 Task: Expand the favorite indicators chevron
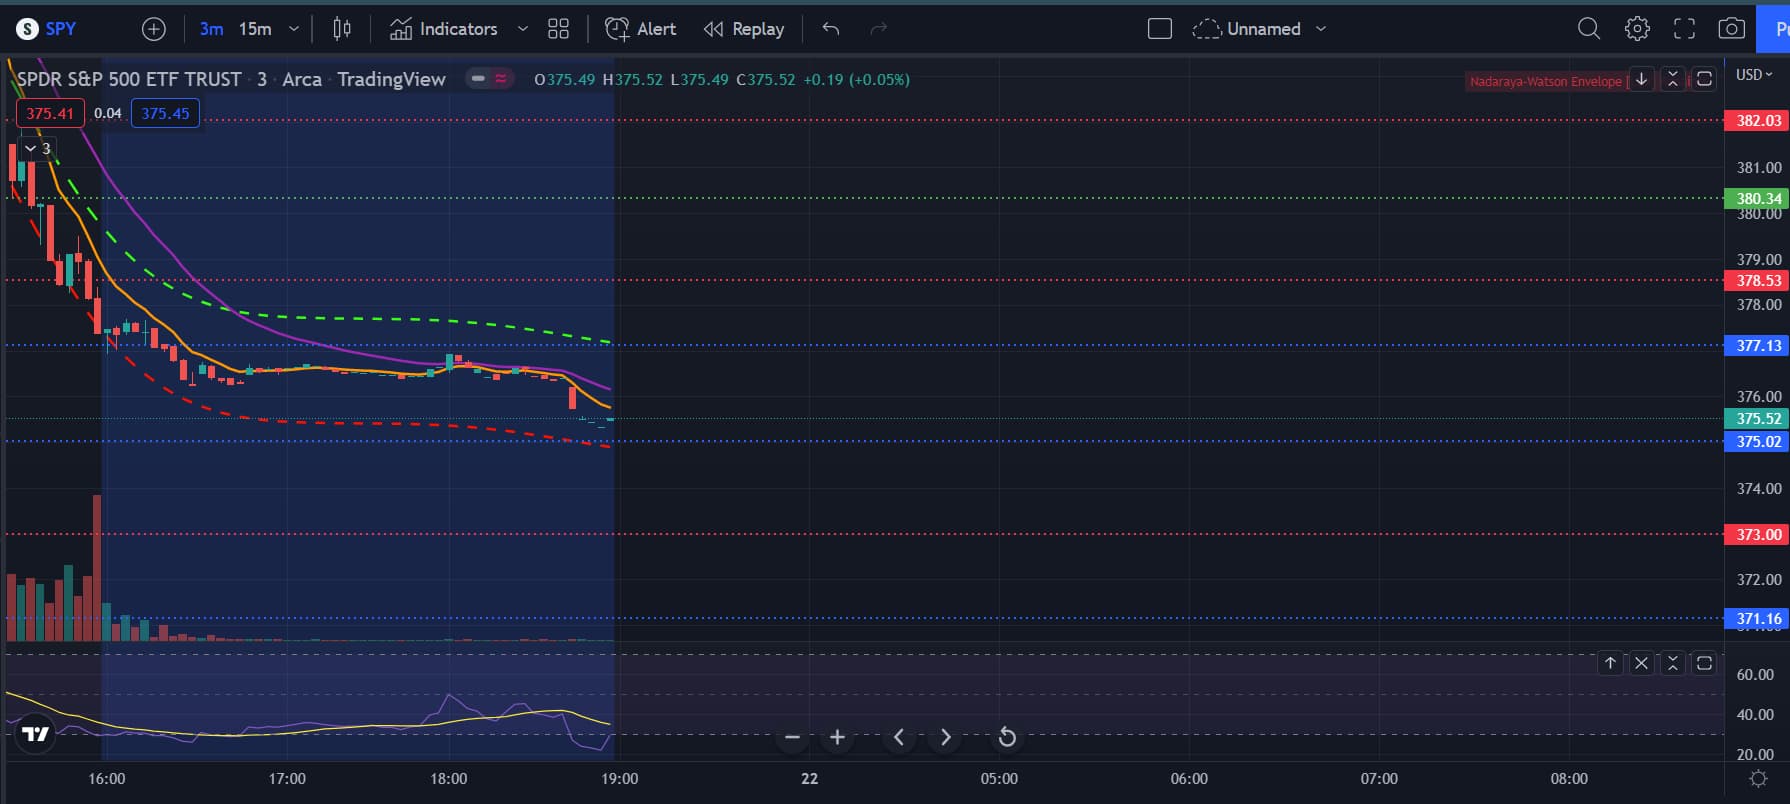[522, 29]
